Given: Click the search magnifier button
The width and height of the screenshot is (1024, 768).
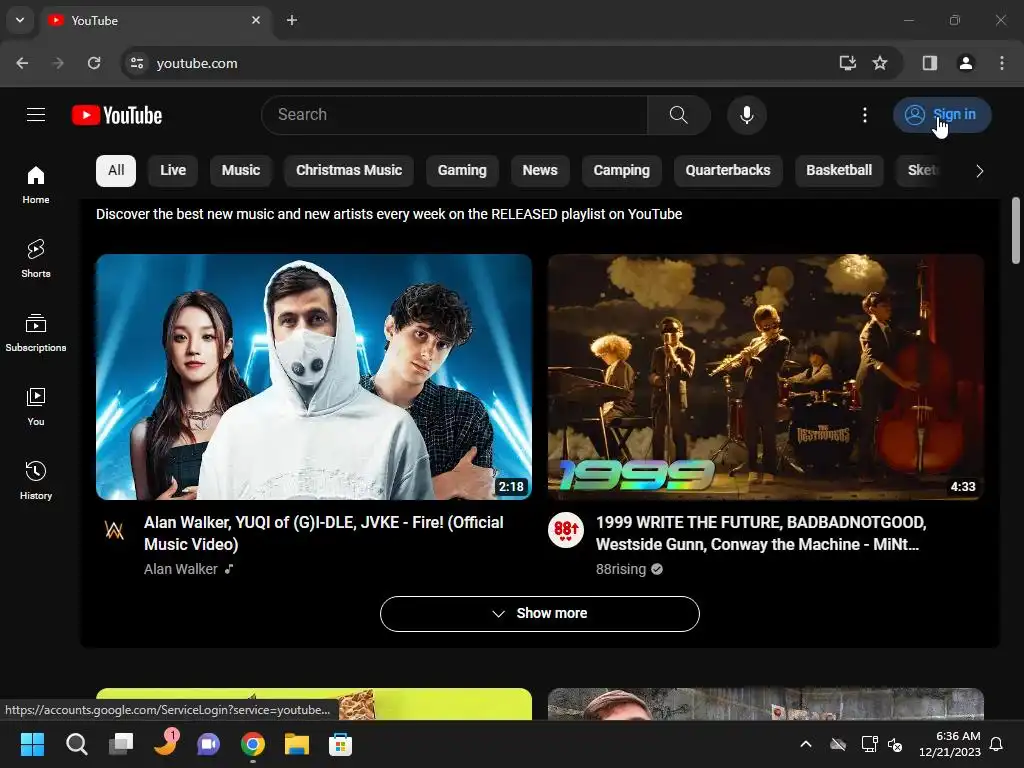Looking at the screenshot, I should [x=679, y=115].
